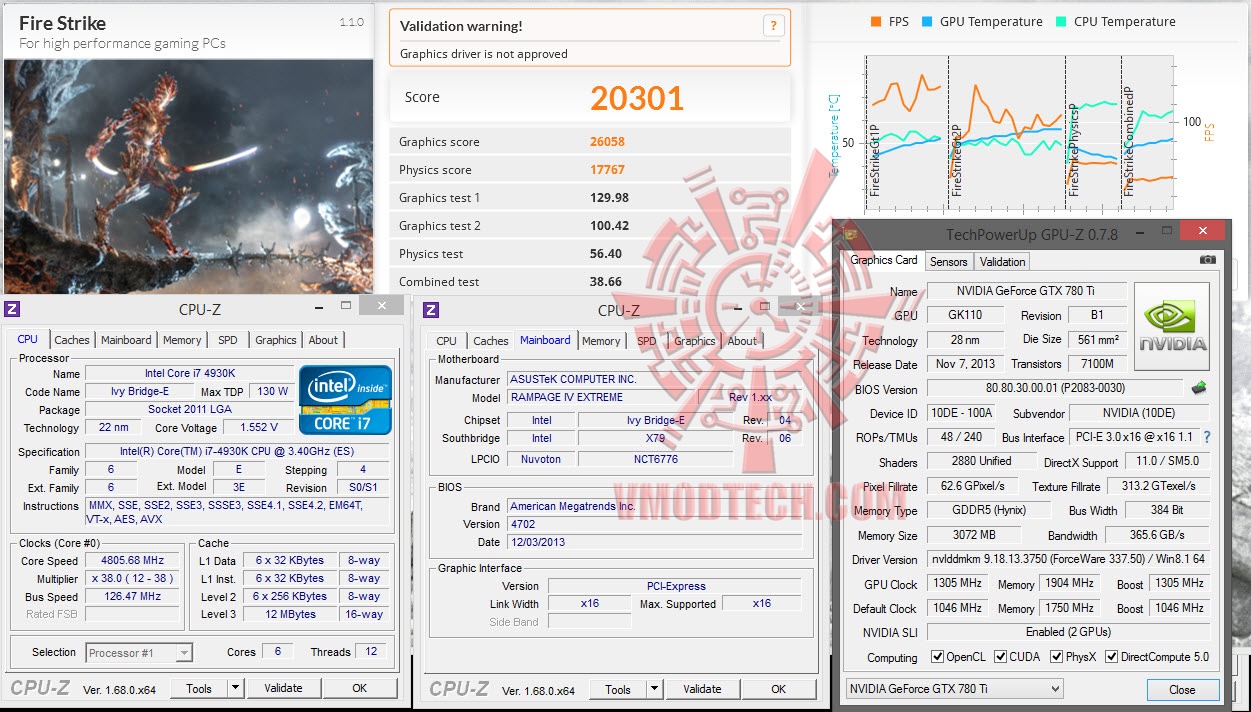The image size is (1251, 712).
Task: Select the Graphics Card tab in GPU-Z
Action: point(884,260)
